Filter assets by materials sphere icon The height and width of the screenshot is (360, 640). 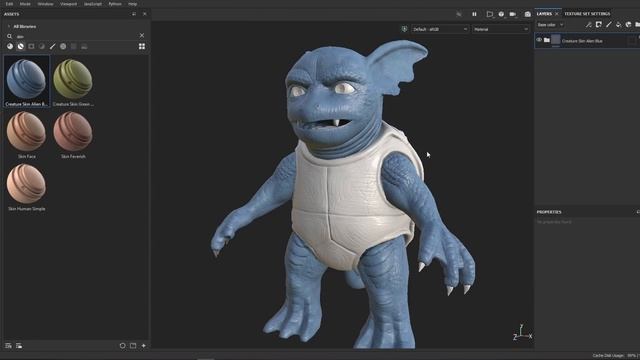pos(10,47)
